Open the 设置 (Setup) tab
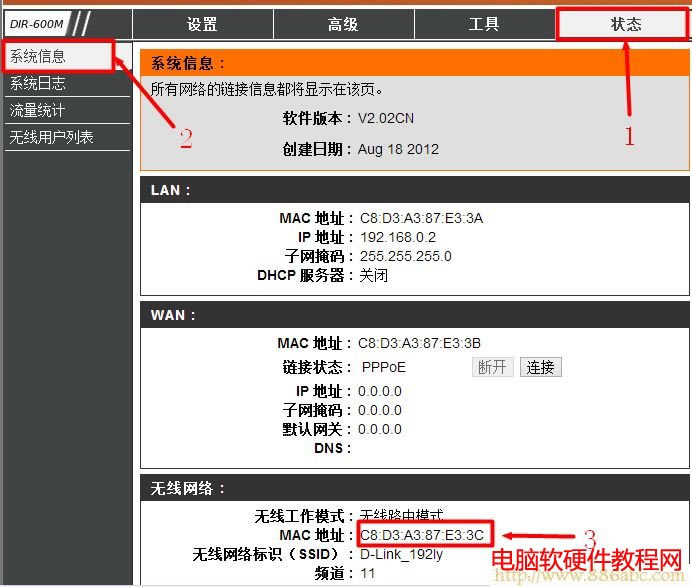This screenshot has width=692, height=587. (x=202, y=24)
